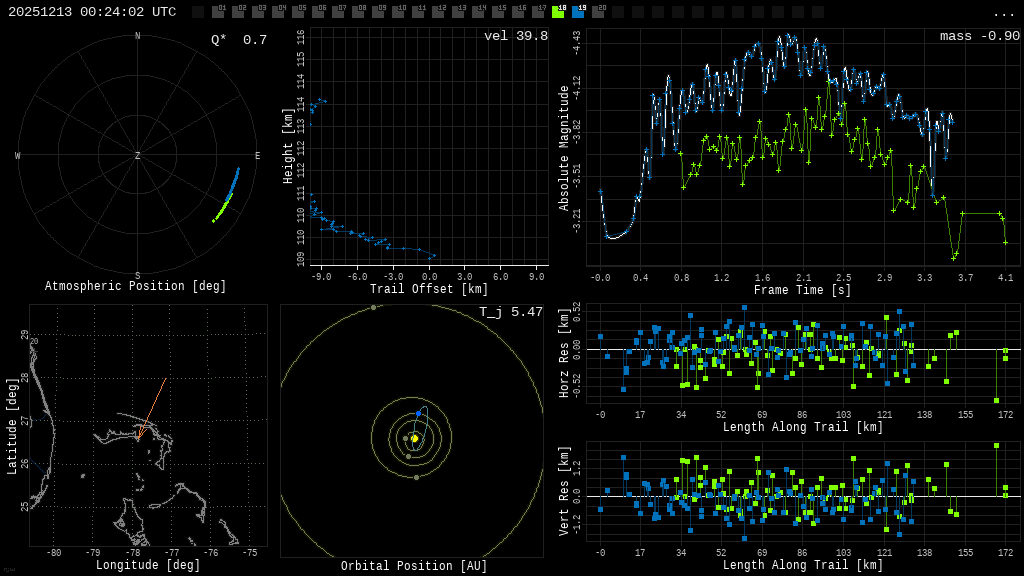Click the Q* 0.7 quality label
The width and height of the screenshot is (1024, 576).
coord(238,40)
